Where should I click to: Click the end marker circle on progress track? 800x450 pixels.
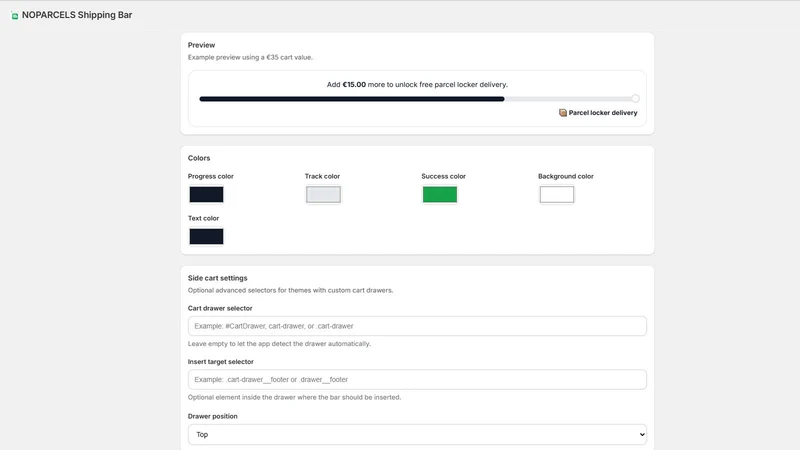(x=635, y=98)
